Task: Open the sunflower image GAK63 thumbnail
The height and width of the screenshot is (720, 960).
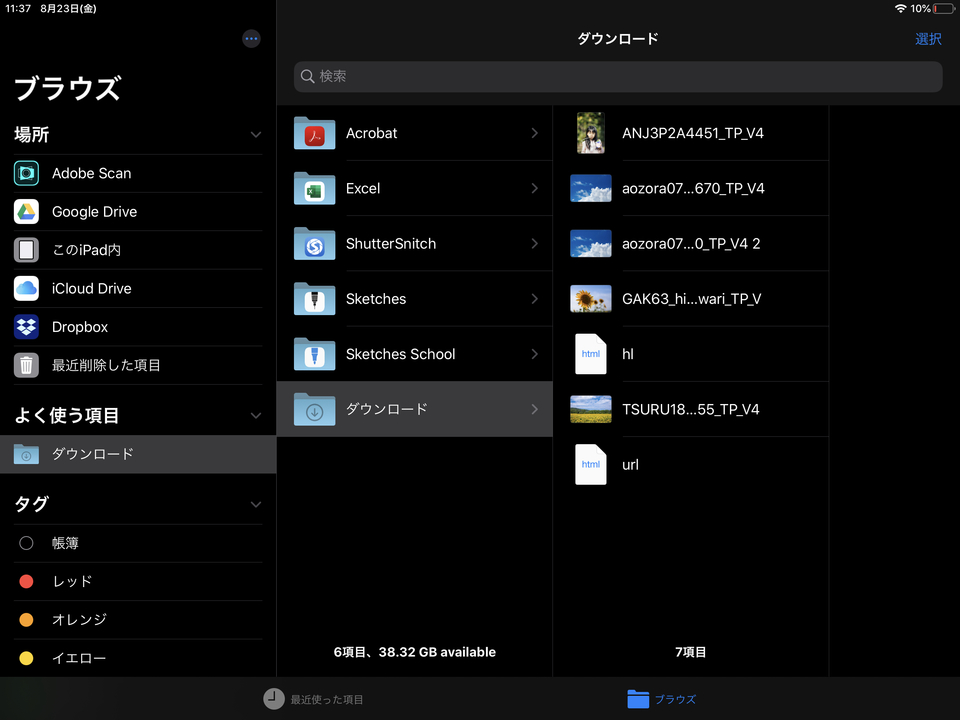Action: tap(591, 299)
